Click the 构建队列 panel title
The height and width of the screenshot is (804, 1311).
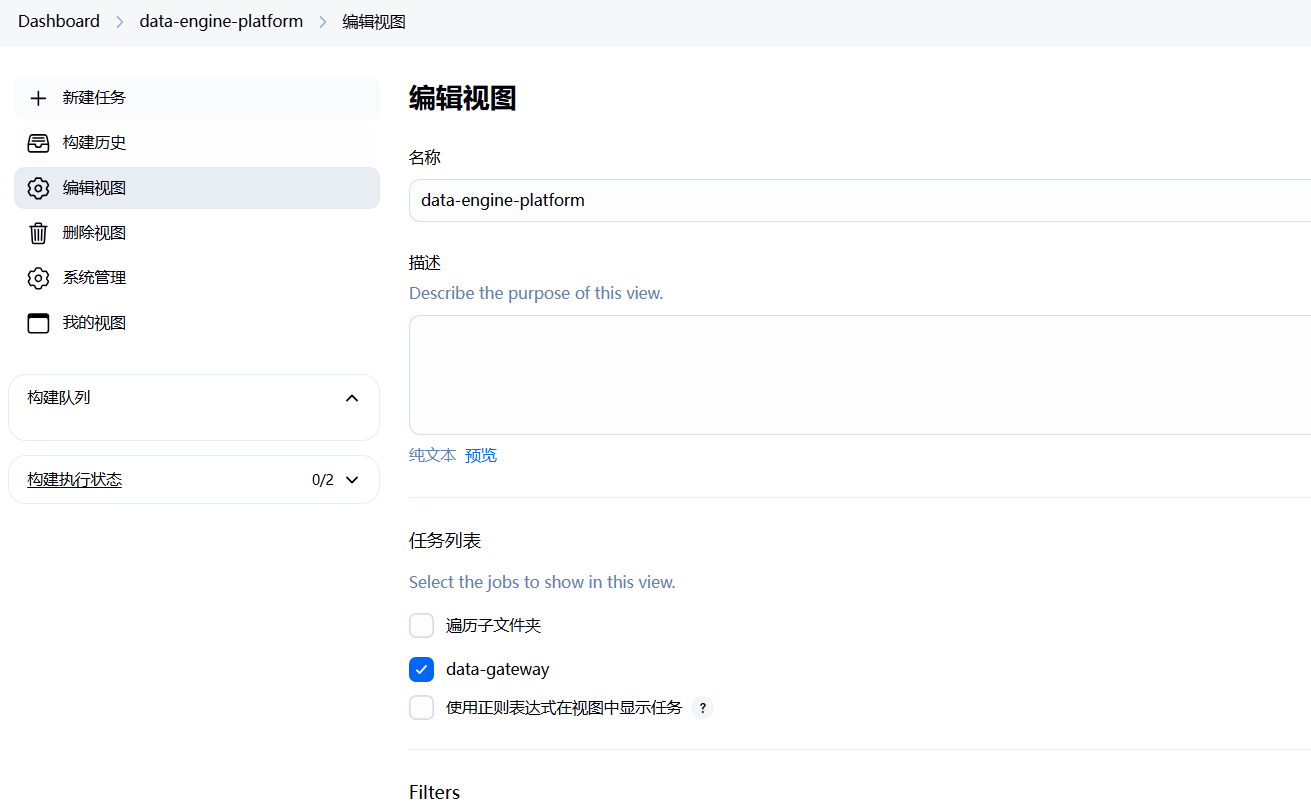[59, 398]
